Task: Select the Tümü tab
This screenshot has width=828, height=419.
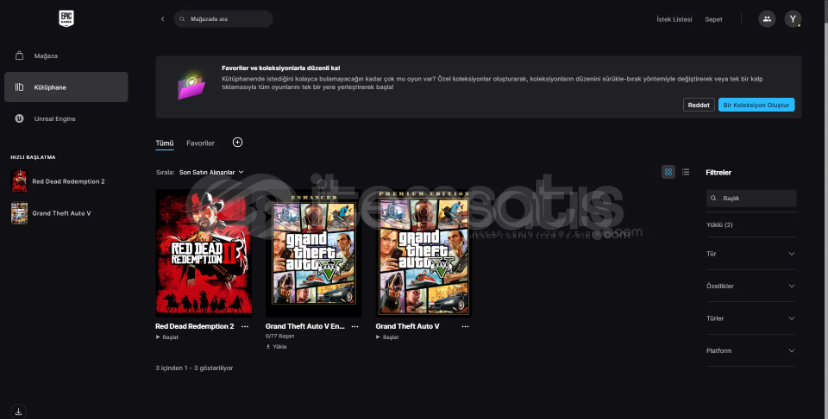Action: [164, 143]
